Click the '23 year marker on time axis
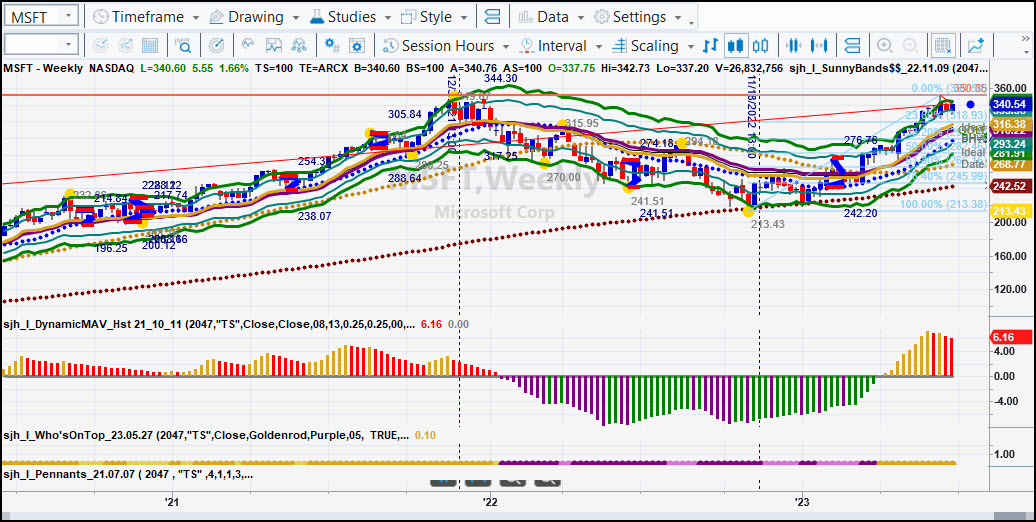This screenshot has height=522, width=1036. (803, 502)
